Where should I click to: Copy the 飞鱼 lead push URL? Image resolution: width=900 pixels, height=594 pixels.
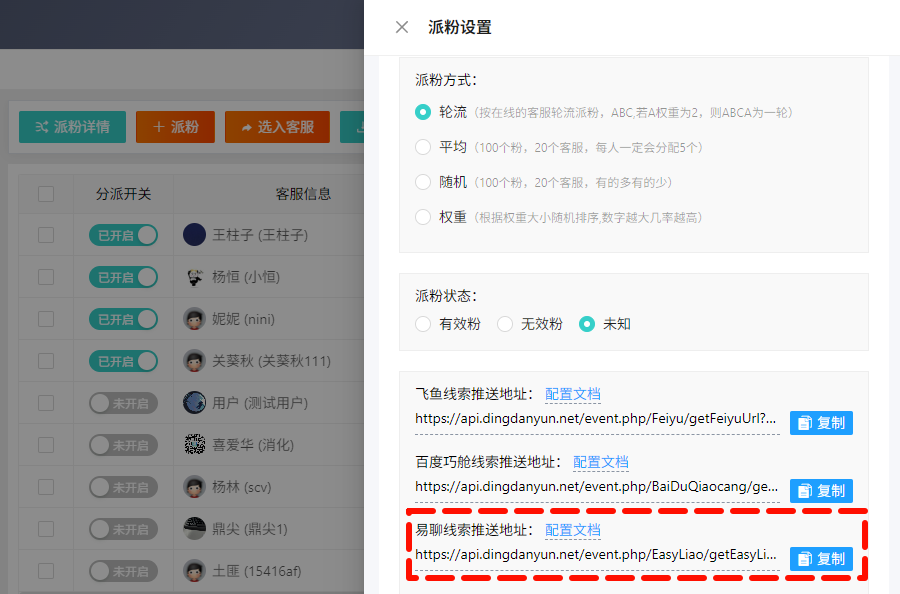tap(821, 423)
